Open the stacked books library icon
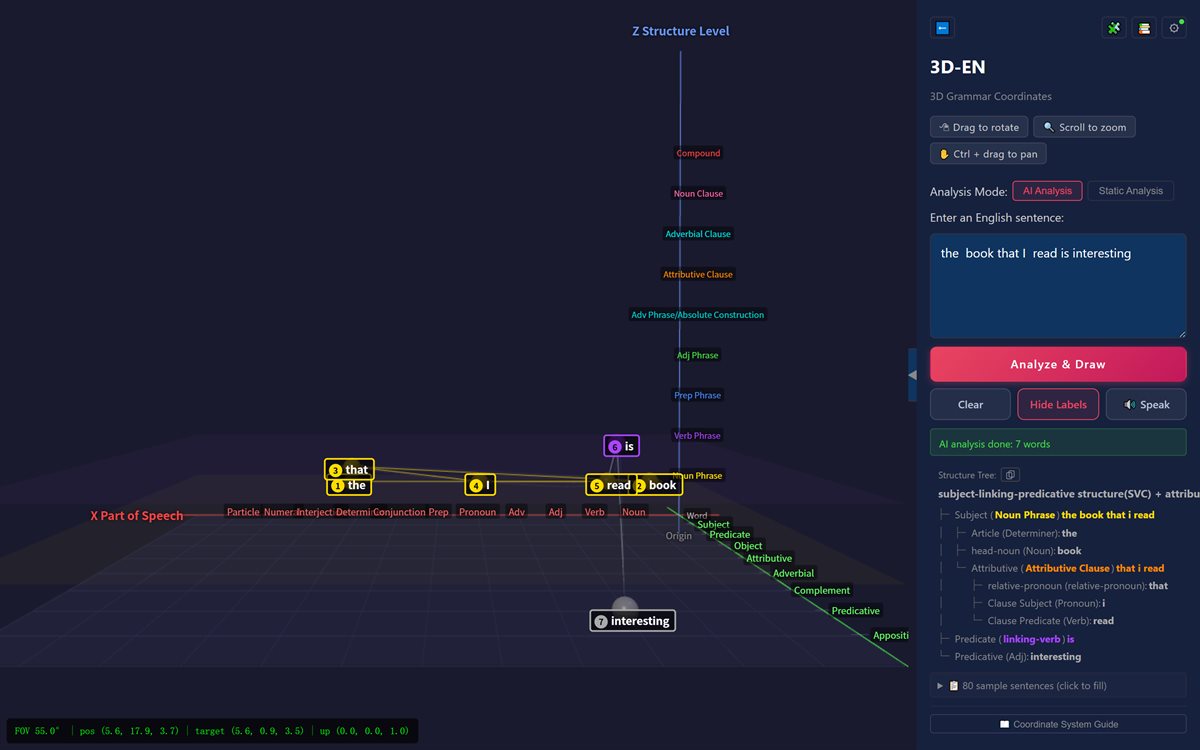This screenshot has width=1200, height=750. tap(1144, 28)
